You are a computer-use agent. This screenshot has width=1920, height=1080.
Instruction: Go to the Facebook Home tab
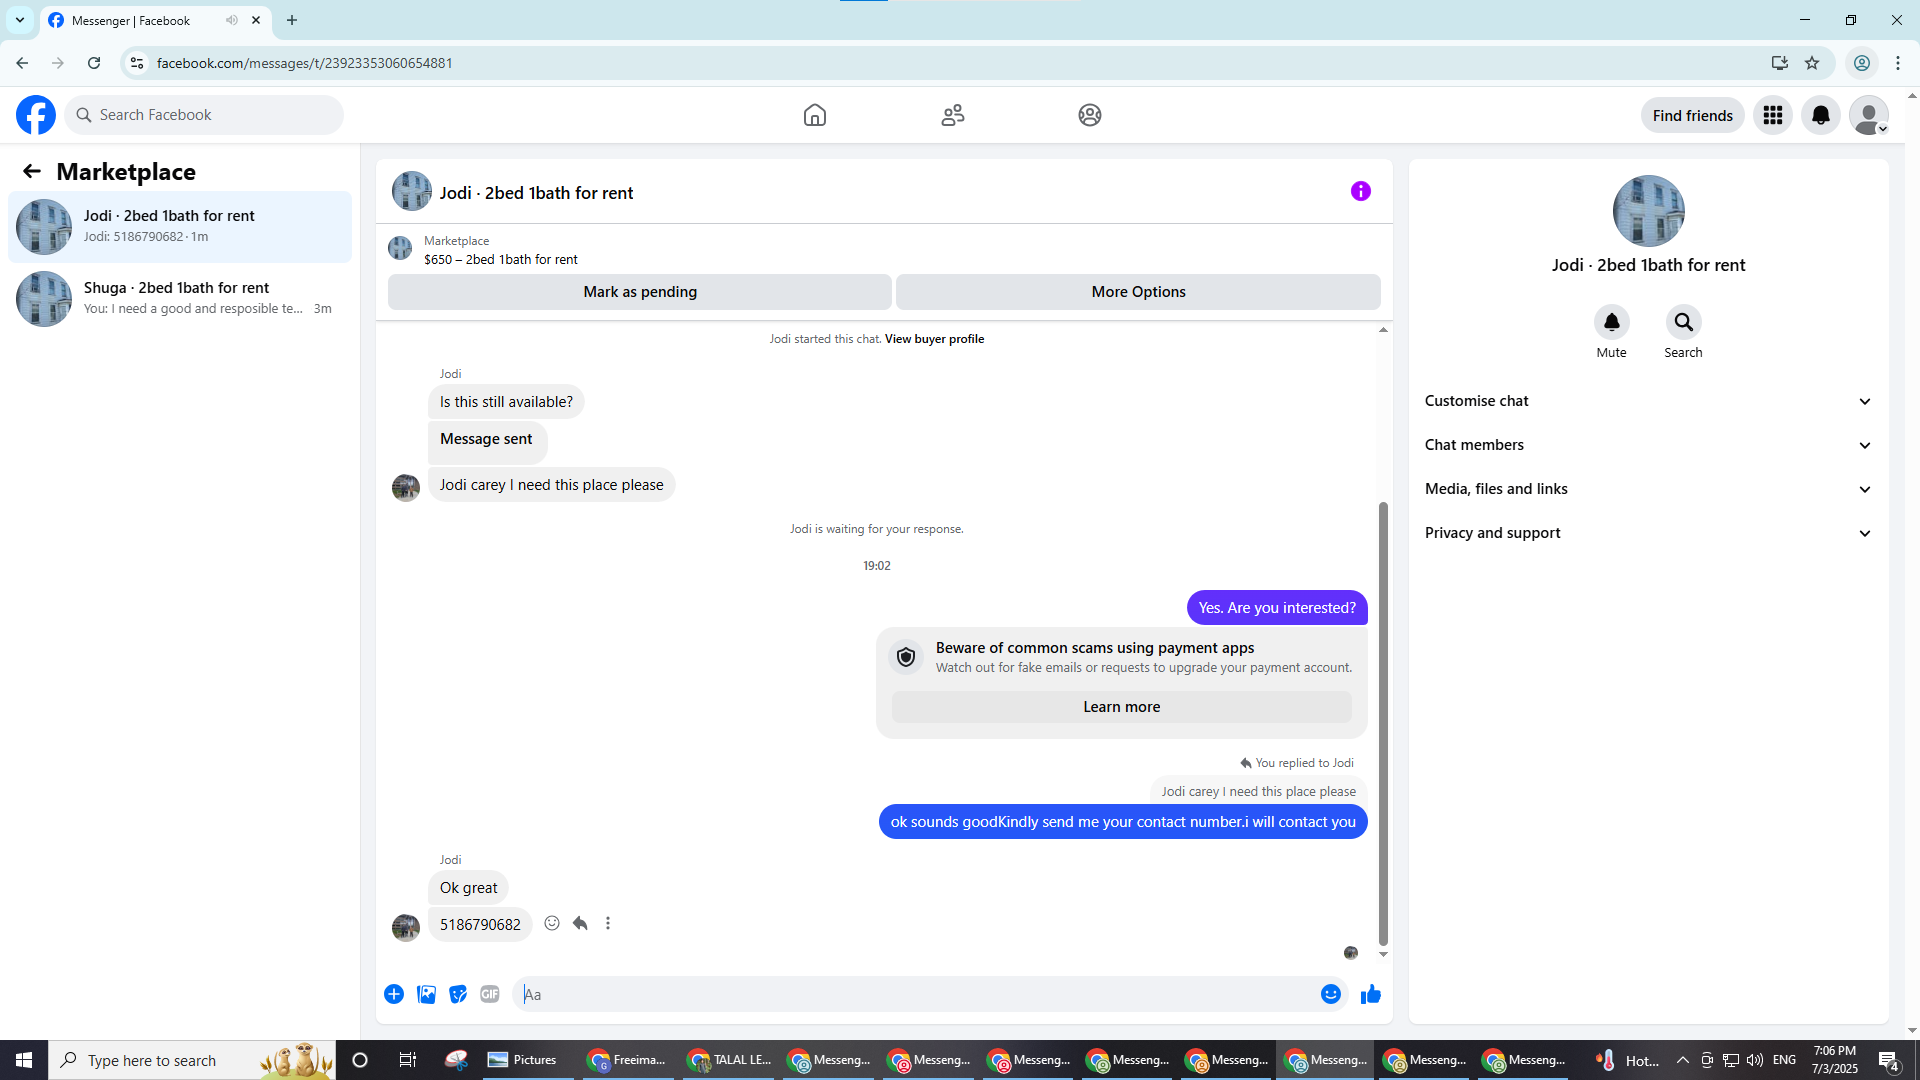pos(814,115)
